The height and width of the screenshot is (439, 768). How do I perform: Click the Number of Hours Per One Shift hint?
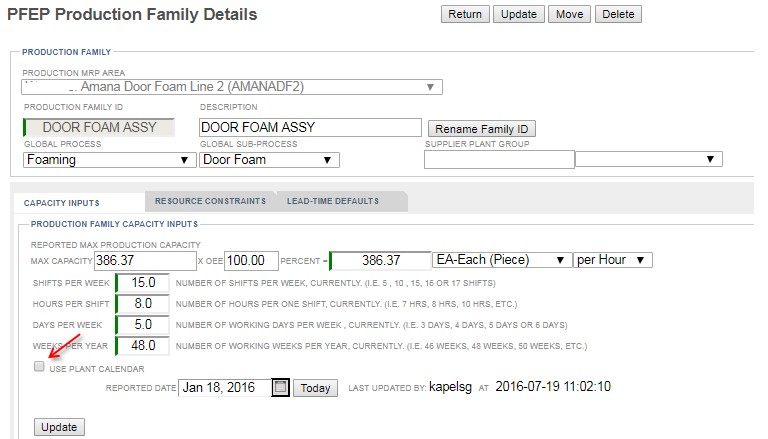(x=346, y=304)
